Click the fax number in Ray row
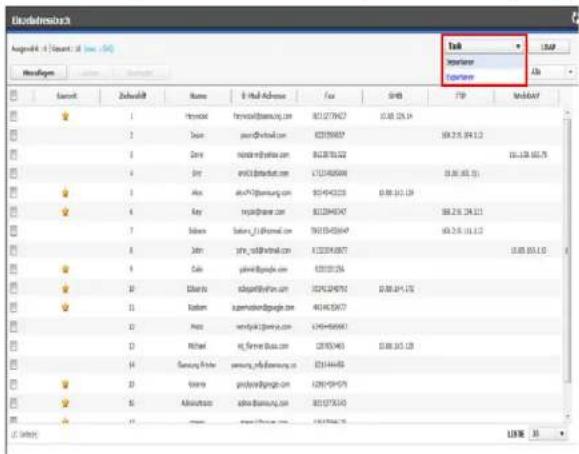The height and width of the screenshot is (454, 579). pos(329,212)
